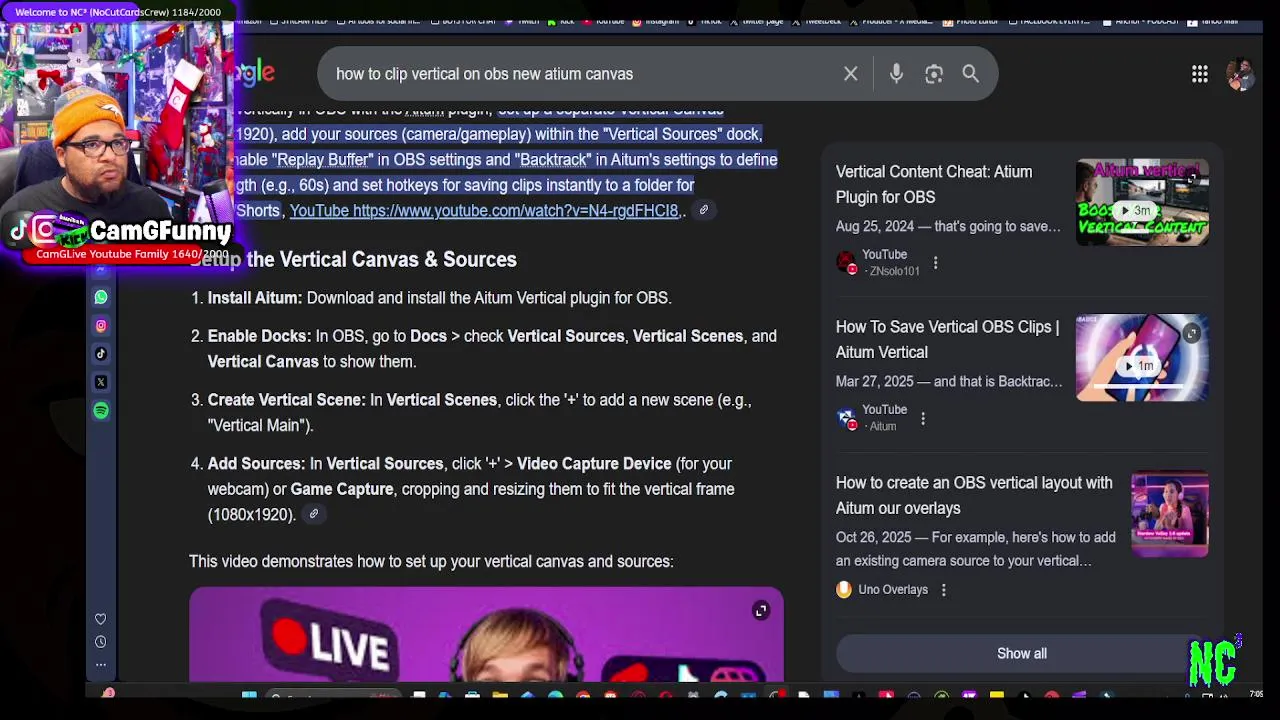Image resolution: width=1280 pixels, height=720 pixels.
Task: Open the How To Save Vertical OBS Clips thumbnail
Action: (x=1142, y=358)
